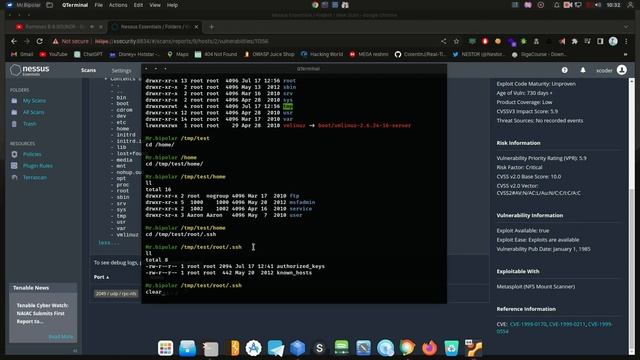Screen dimensions: 640x360
Task: Open Trash folder link
Action: (29, 124)
